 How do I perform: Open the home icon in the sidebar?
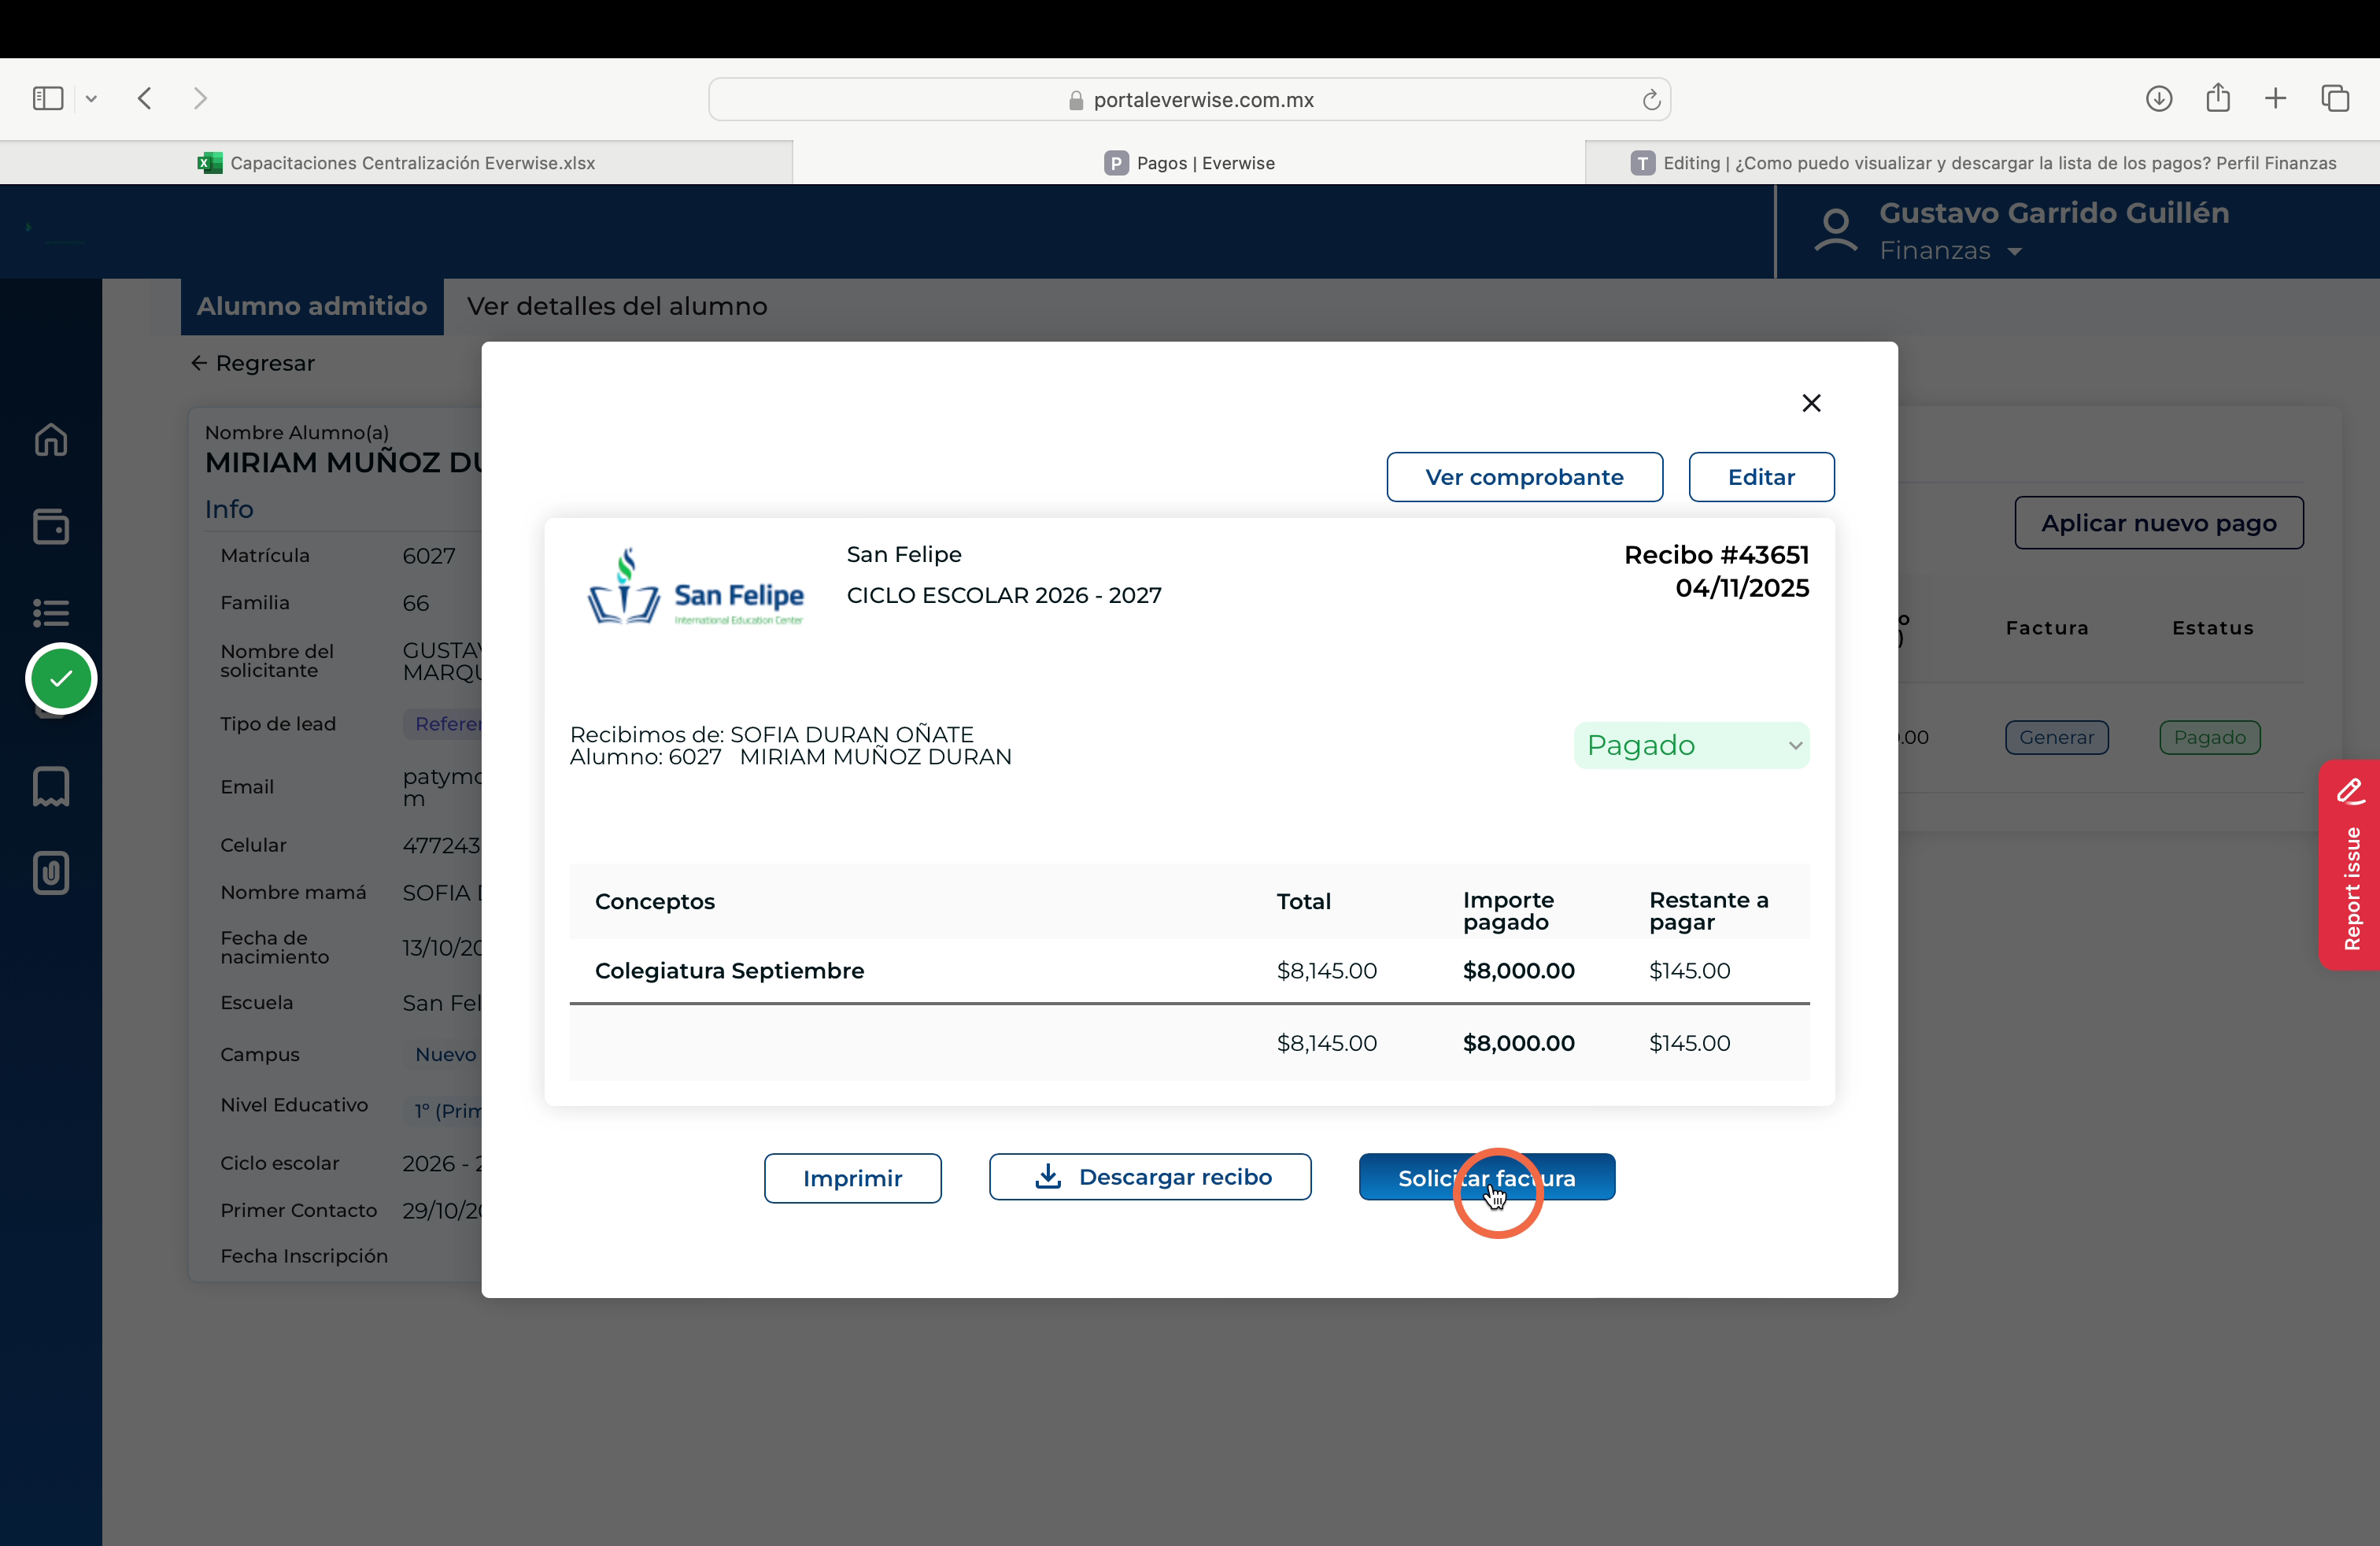click(x=51, y=439)
